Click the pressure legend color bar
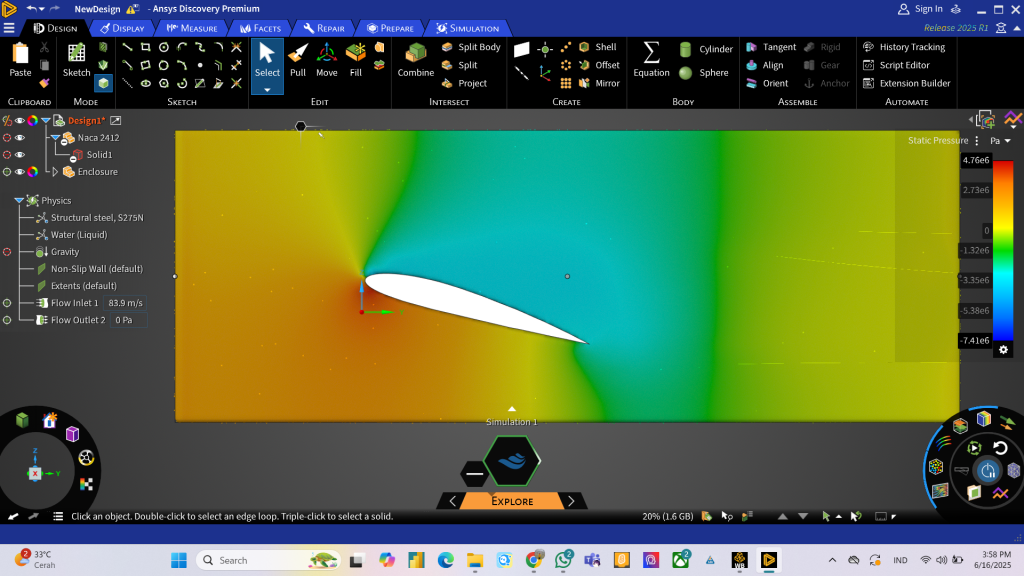Image resolution: width=1024 pixels, height=576 pixels. tap(1003, 249)
